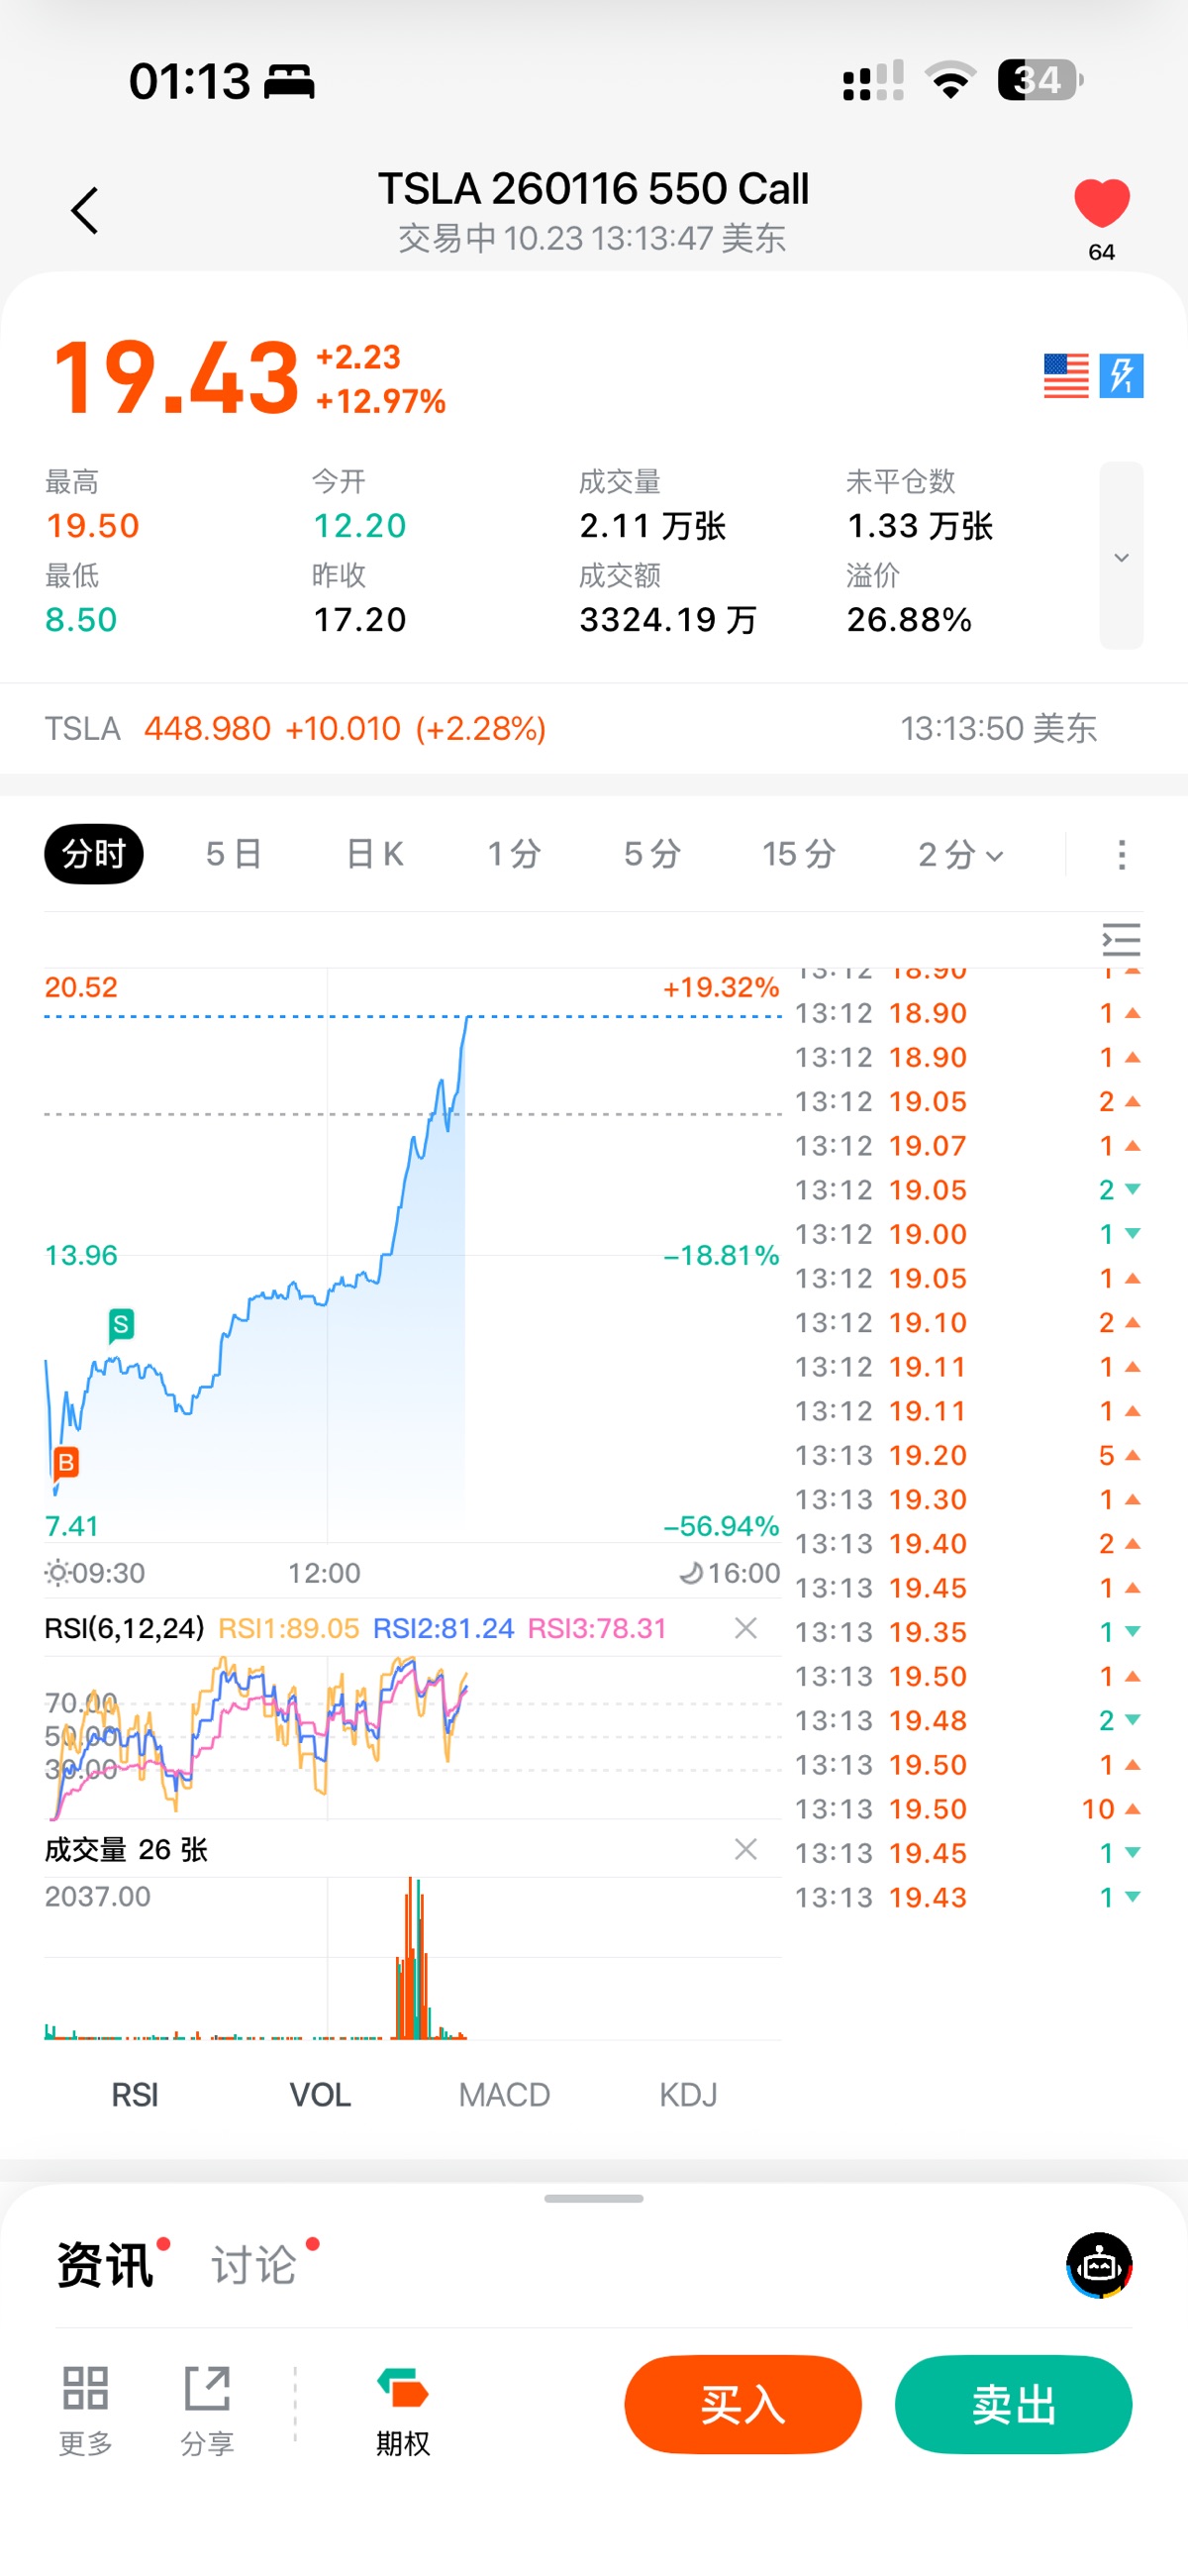
Task: Select the 5日 chart tab
Action: (234, 855)
